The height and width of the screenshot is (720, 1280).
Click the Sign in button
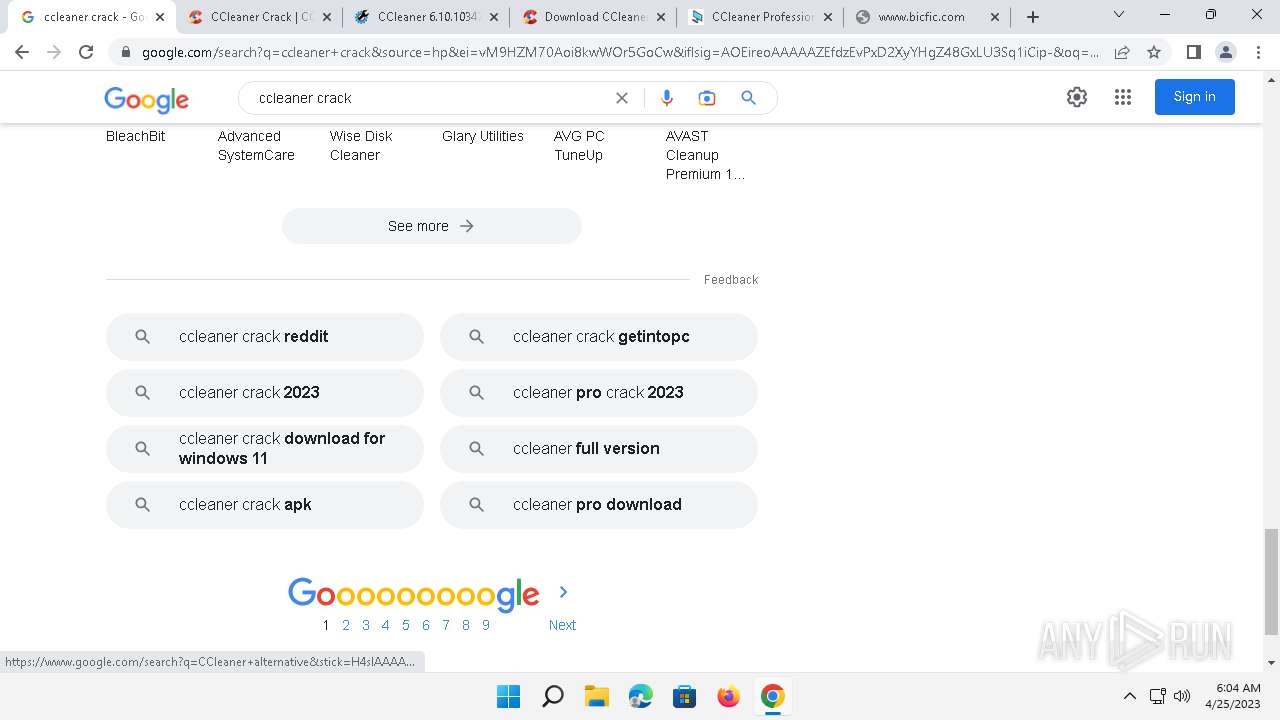[x=1194, y=97]
